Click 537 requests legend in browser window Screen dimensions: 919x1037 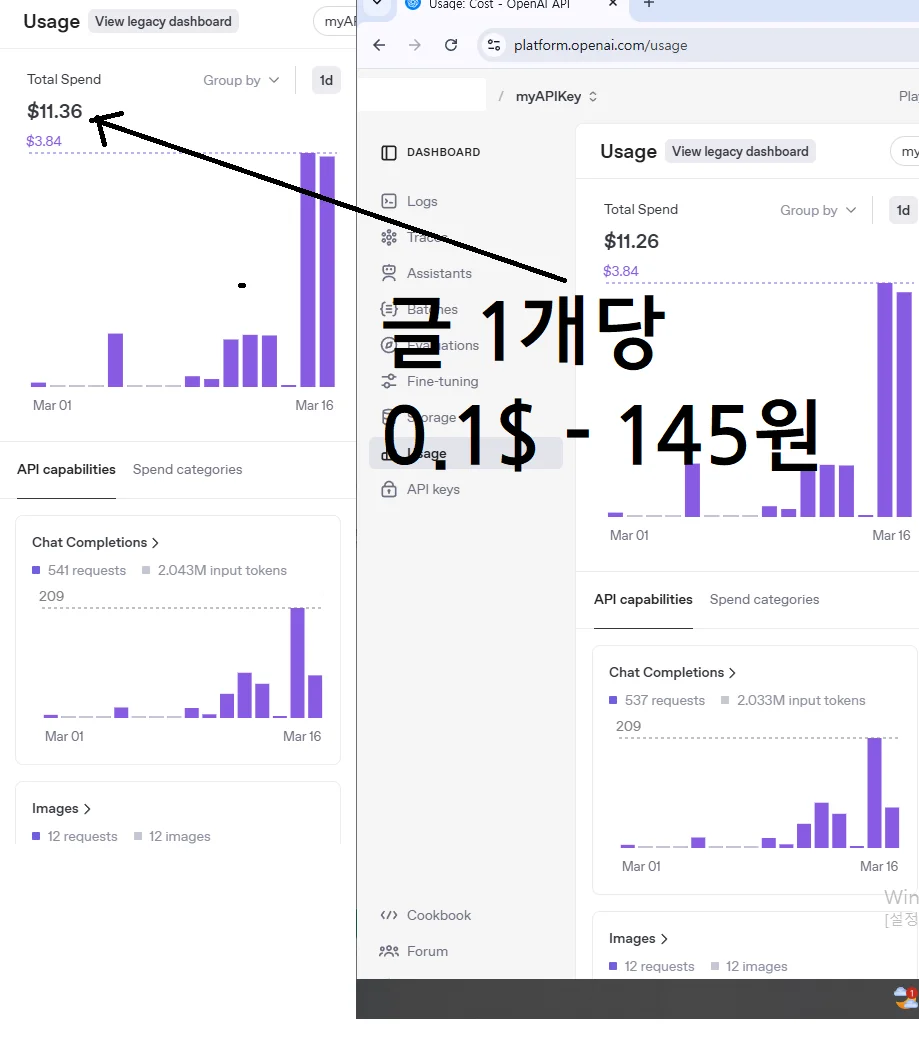657,700
